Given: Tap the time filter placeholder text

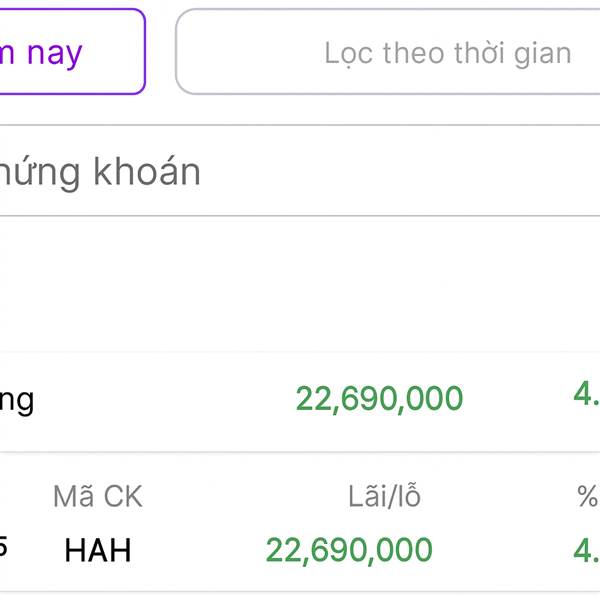Looking at the screenshot, I should coord(447,53).
